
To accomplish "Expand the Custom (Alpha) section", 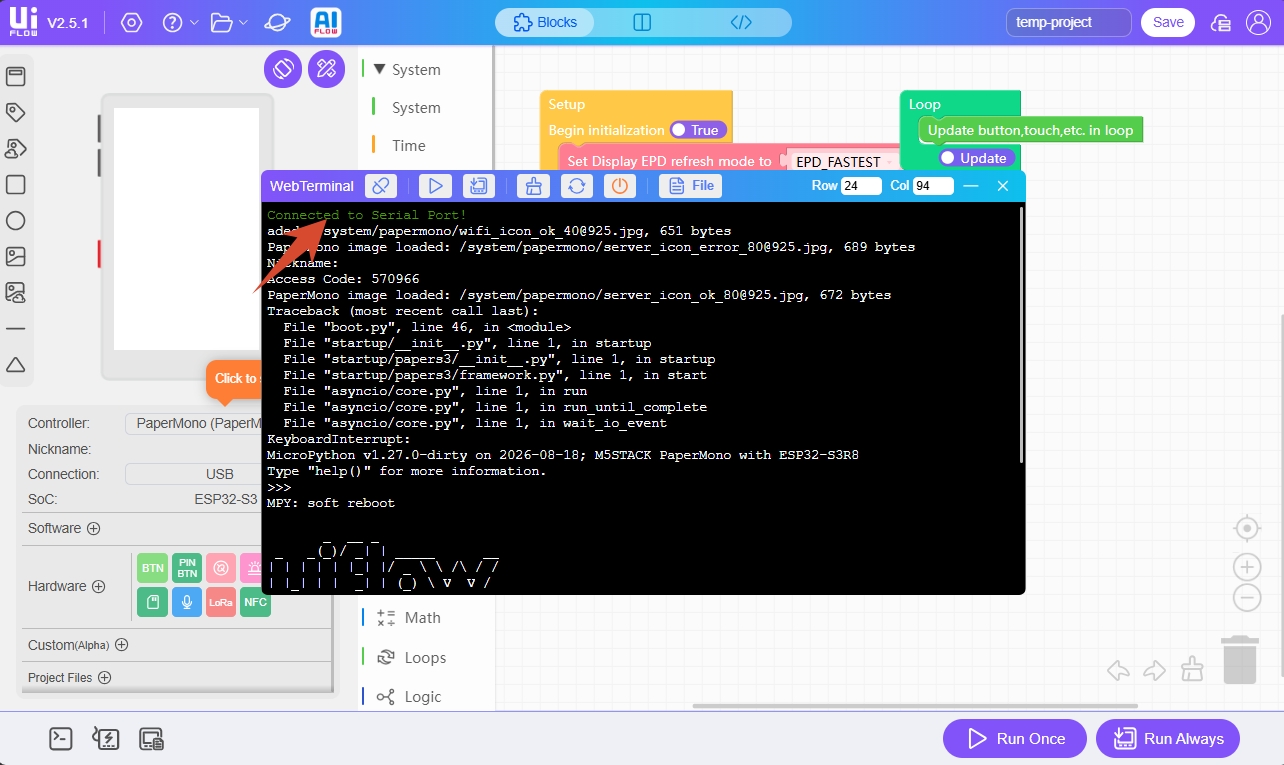I will tap(121, 645).
